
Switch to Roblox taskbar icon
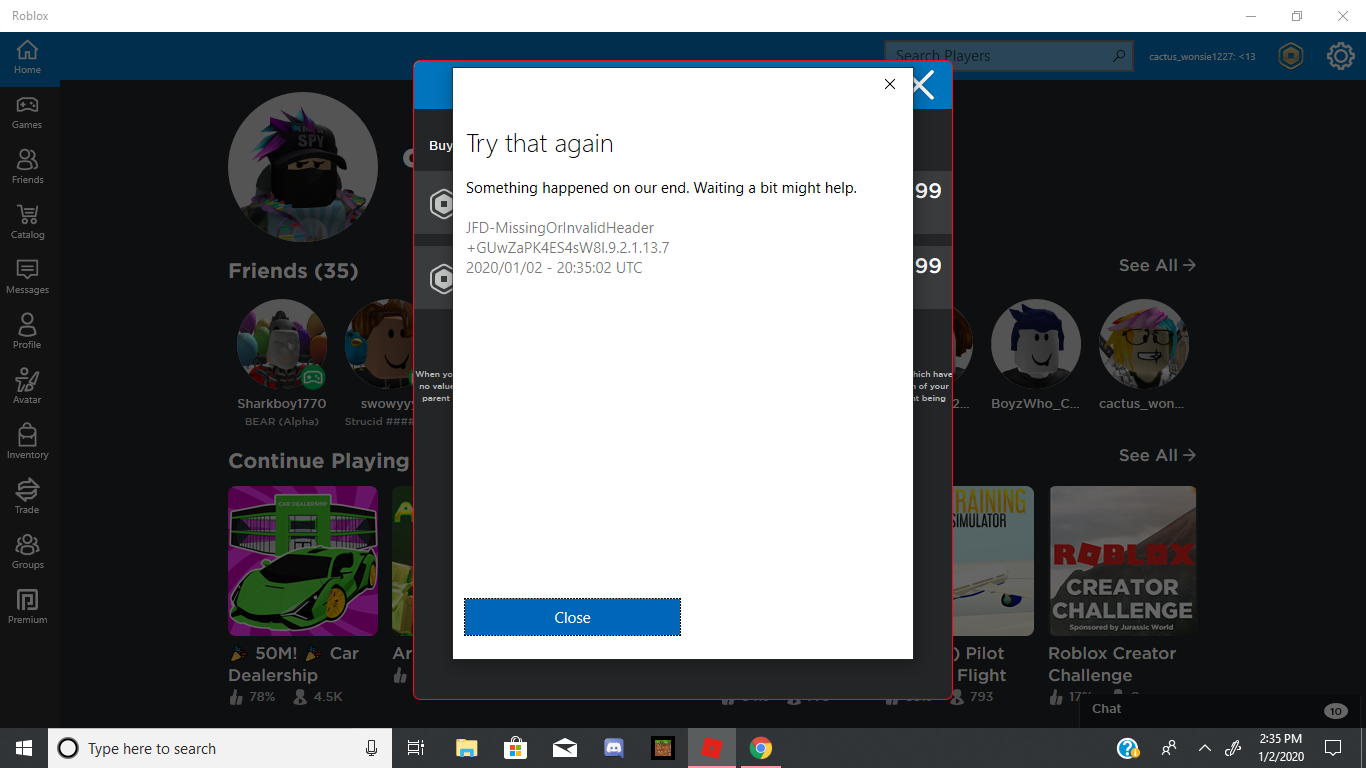coord(711,748)
